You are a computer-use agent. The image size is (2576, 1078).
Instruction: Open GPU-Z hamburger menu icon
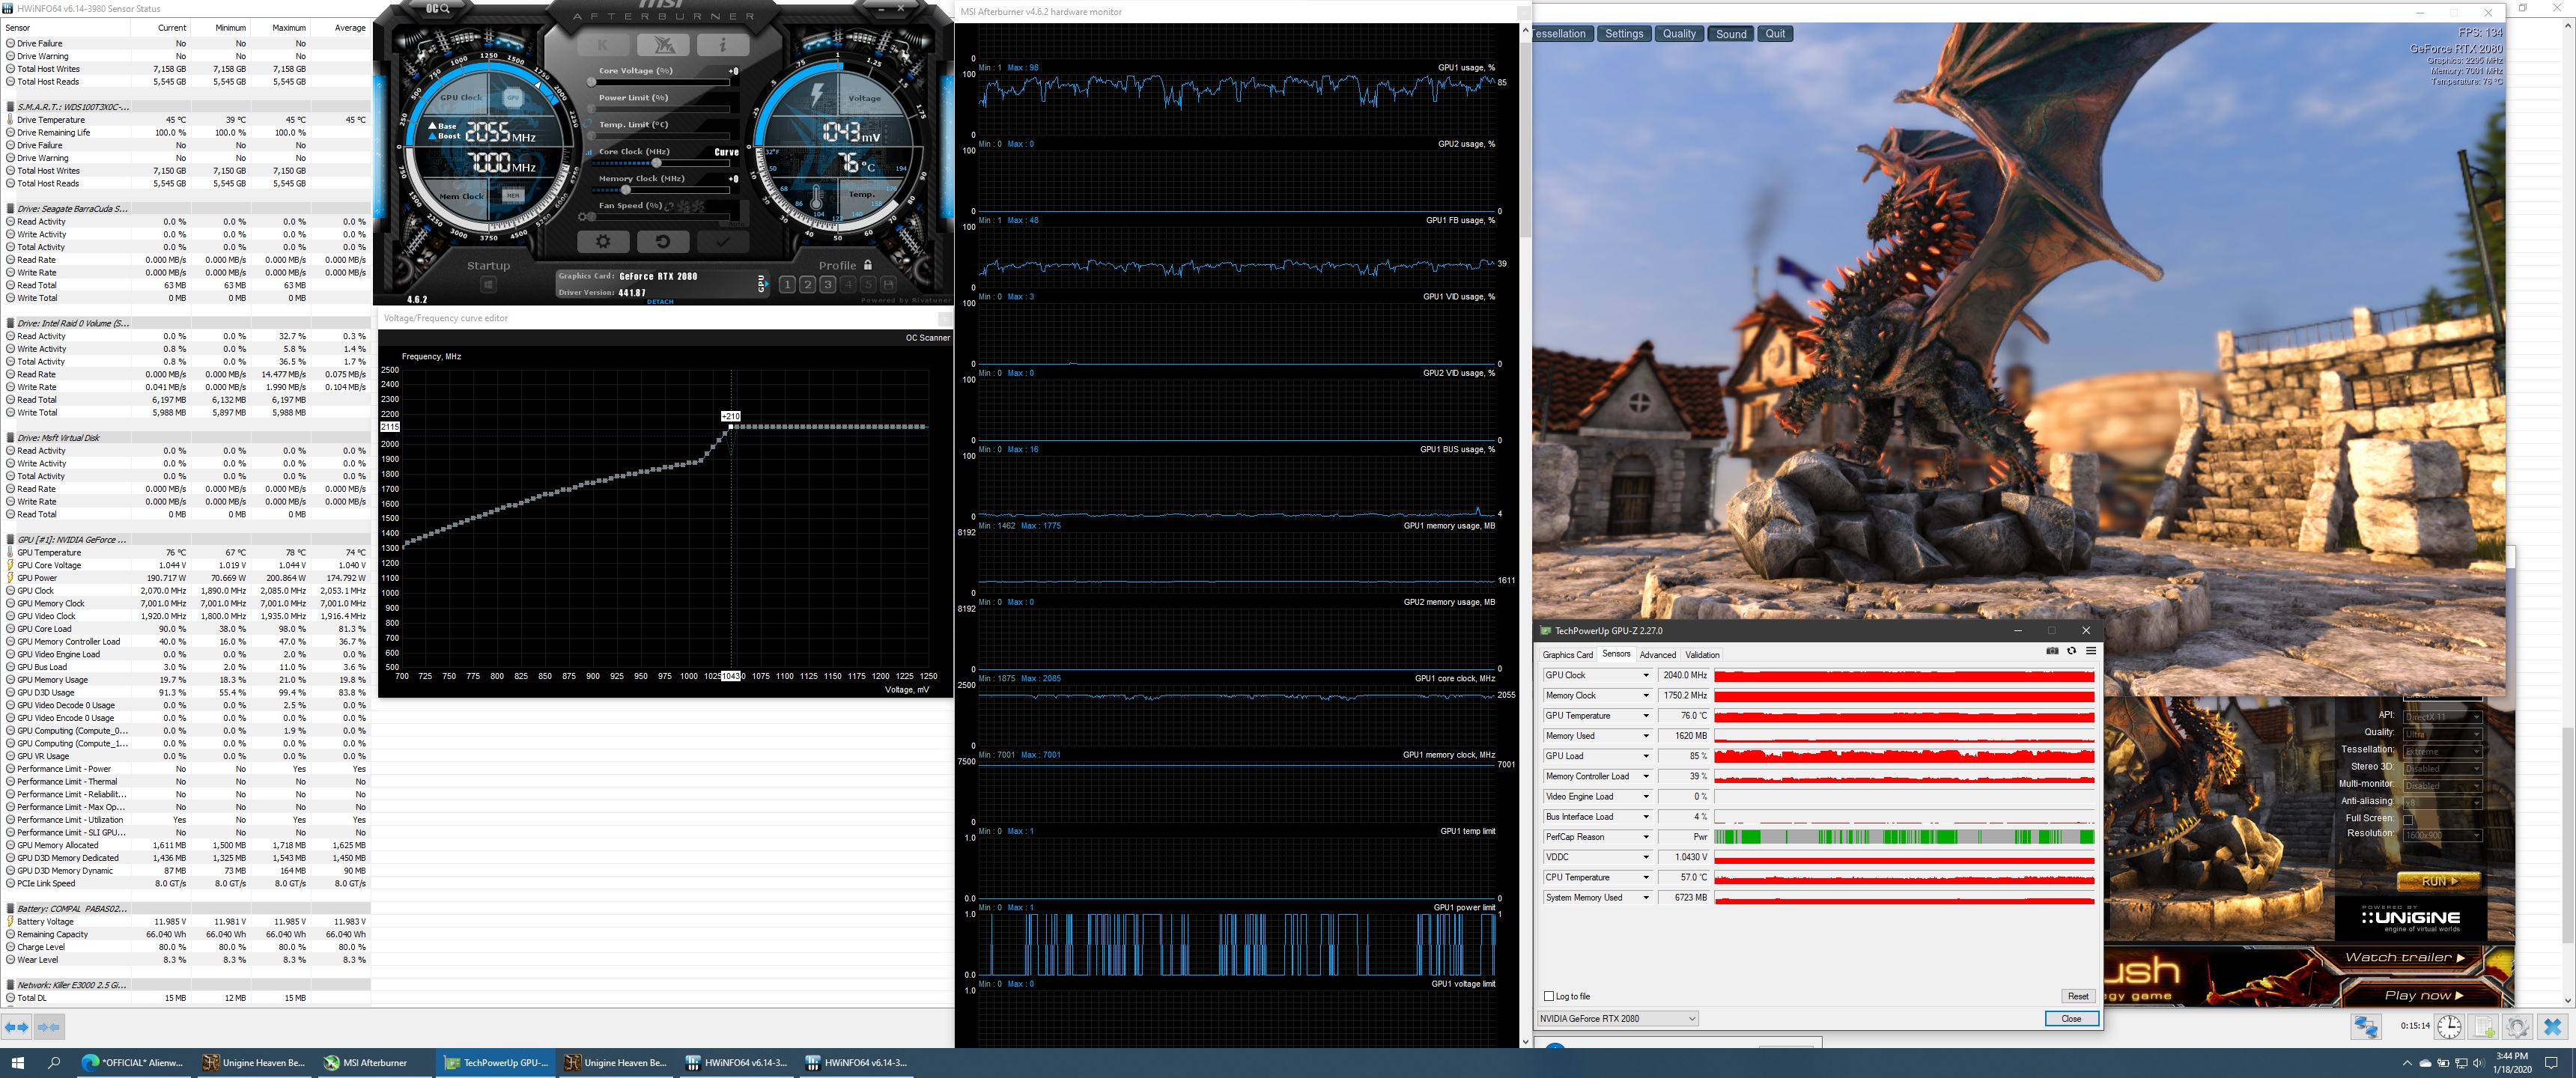pyautogui.click(x=2090, y=651)
